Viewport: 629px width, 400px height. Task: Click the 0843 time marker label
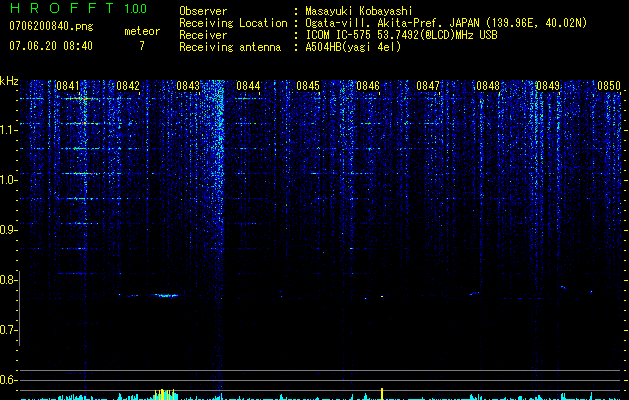188,86
